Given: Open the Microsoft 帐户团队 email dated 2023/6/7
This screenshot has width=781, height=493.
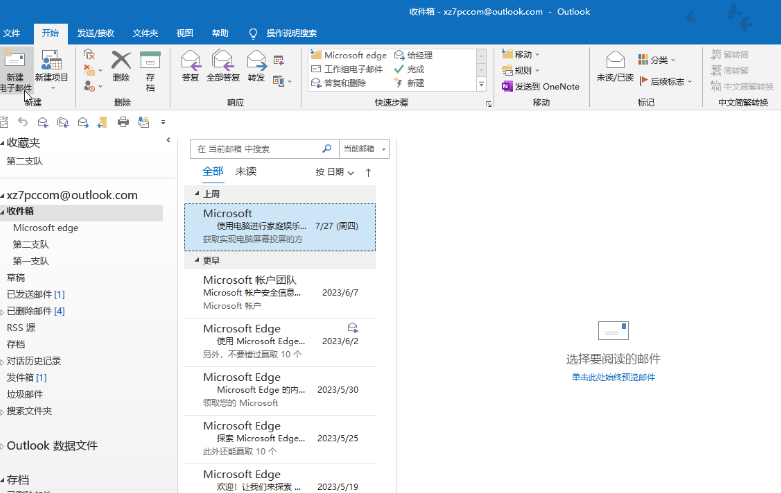Looking at the screenshot, I should 280,293.
